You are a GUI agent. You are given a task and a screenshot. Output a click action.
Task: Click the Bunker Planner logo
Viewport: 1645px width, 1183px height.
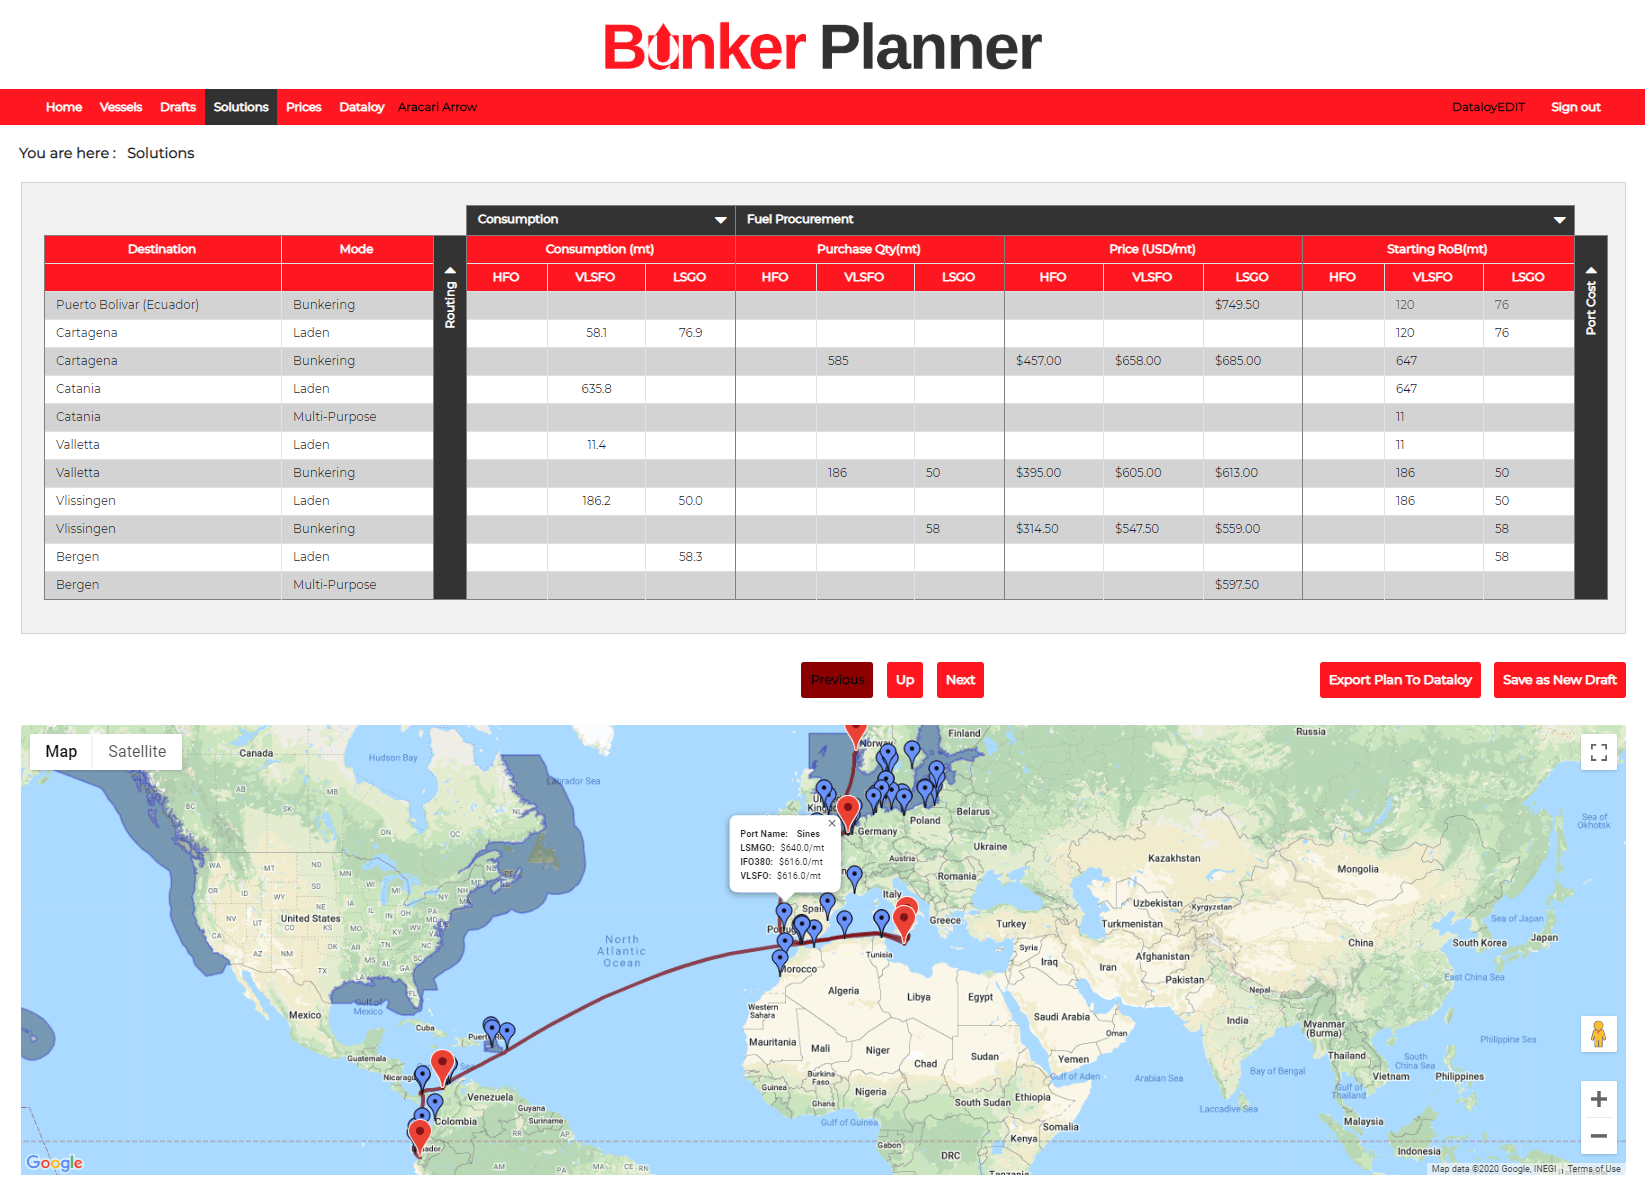click(822, 47)
